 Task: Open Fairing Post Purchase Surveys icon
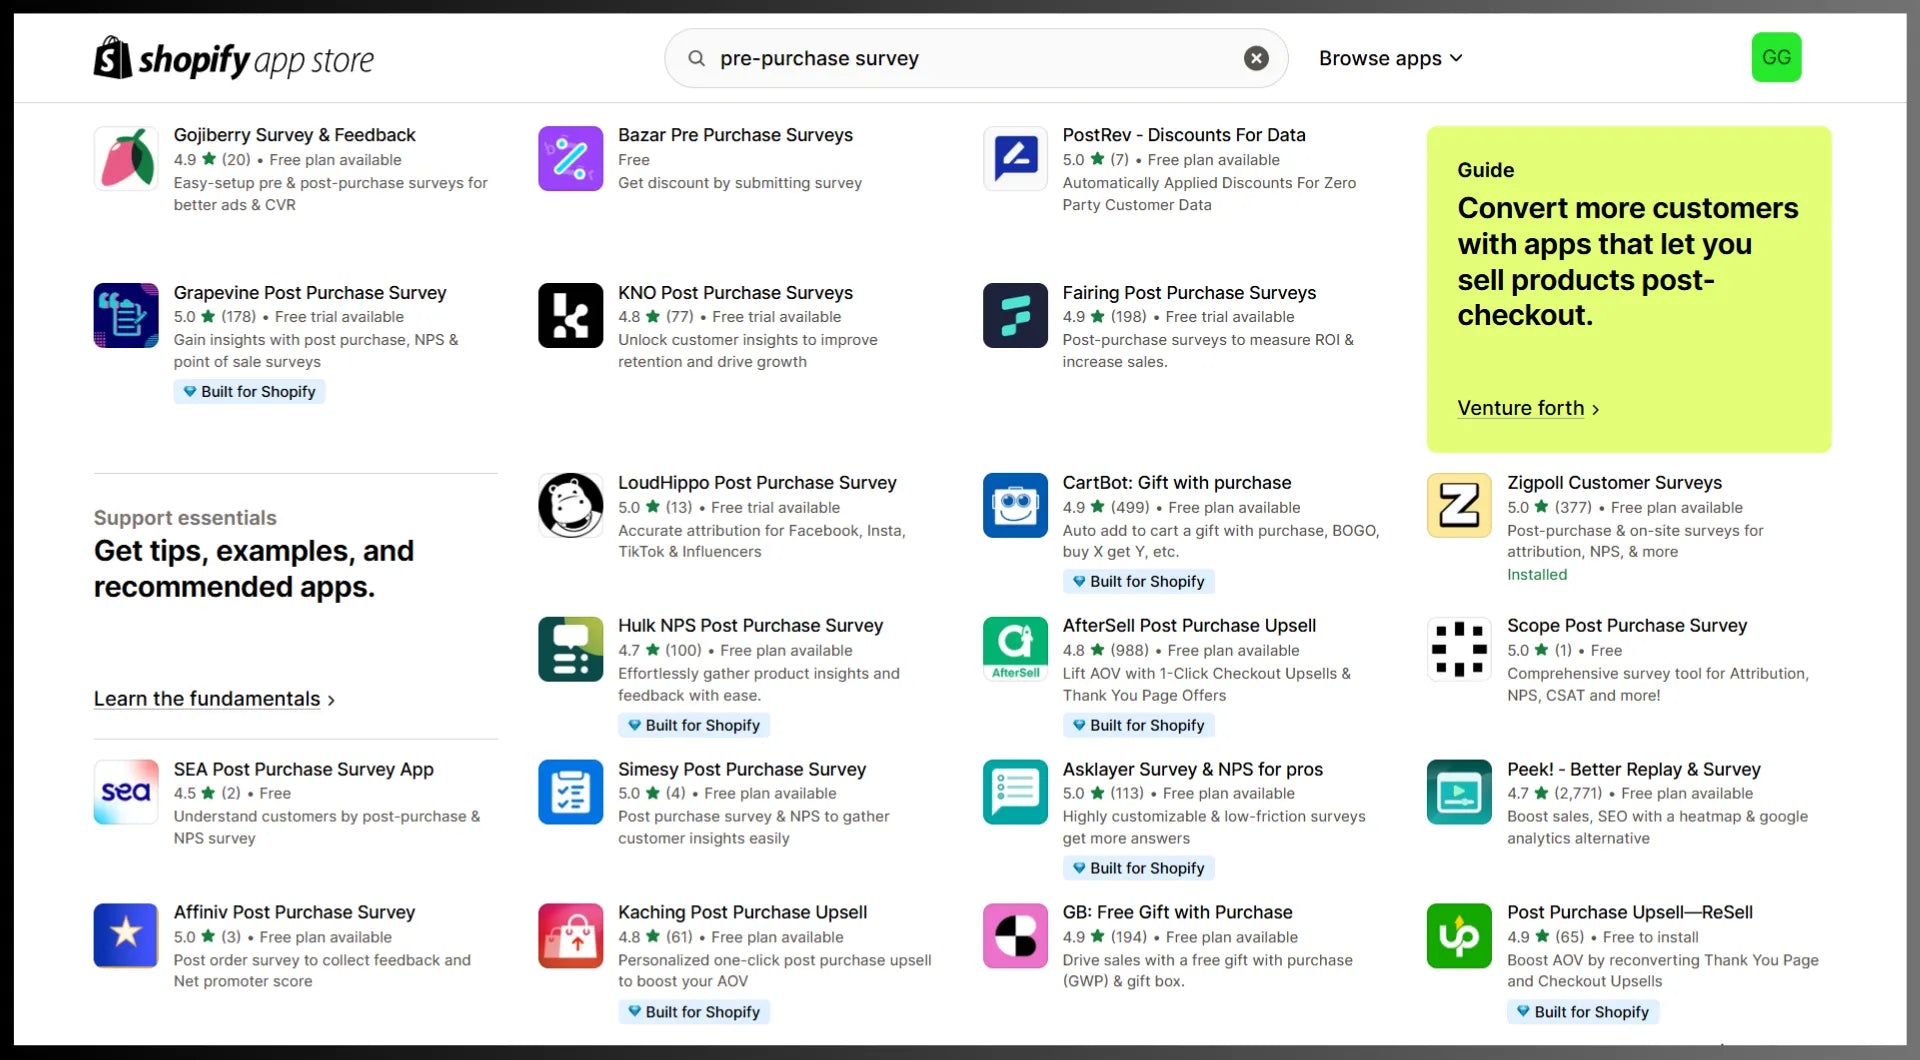click(x=1015, y=315)
